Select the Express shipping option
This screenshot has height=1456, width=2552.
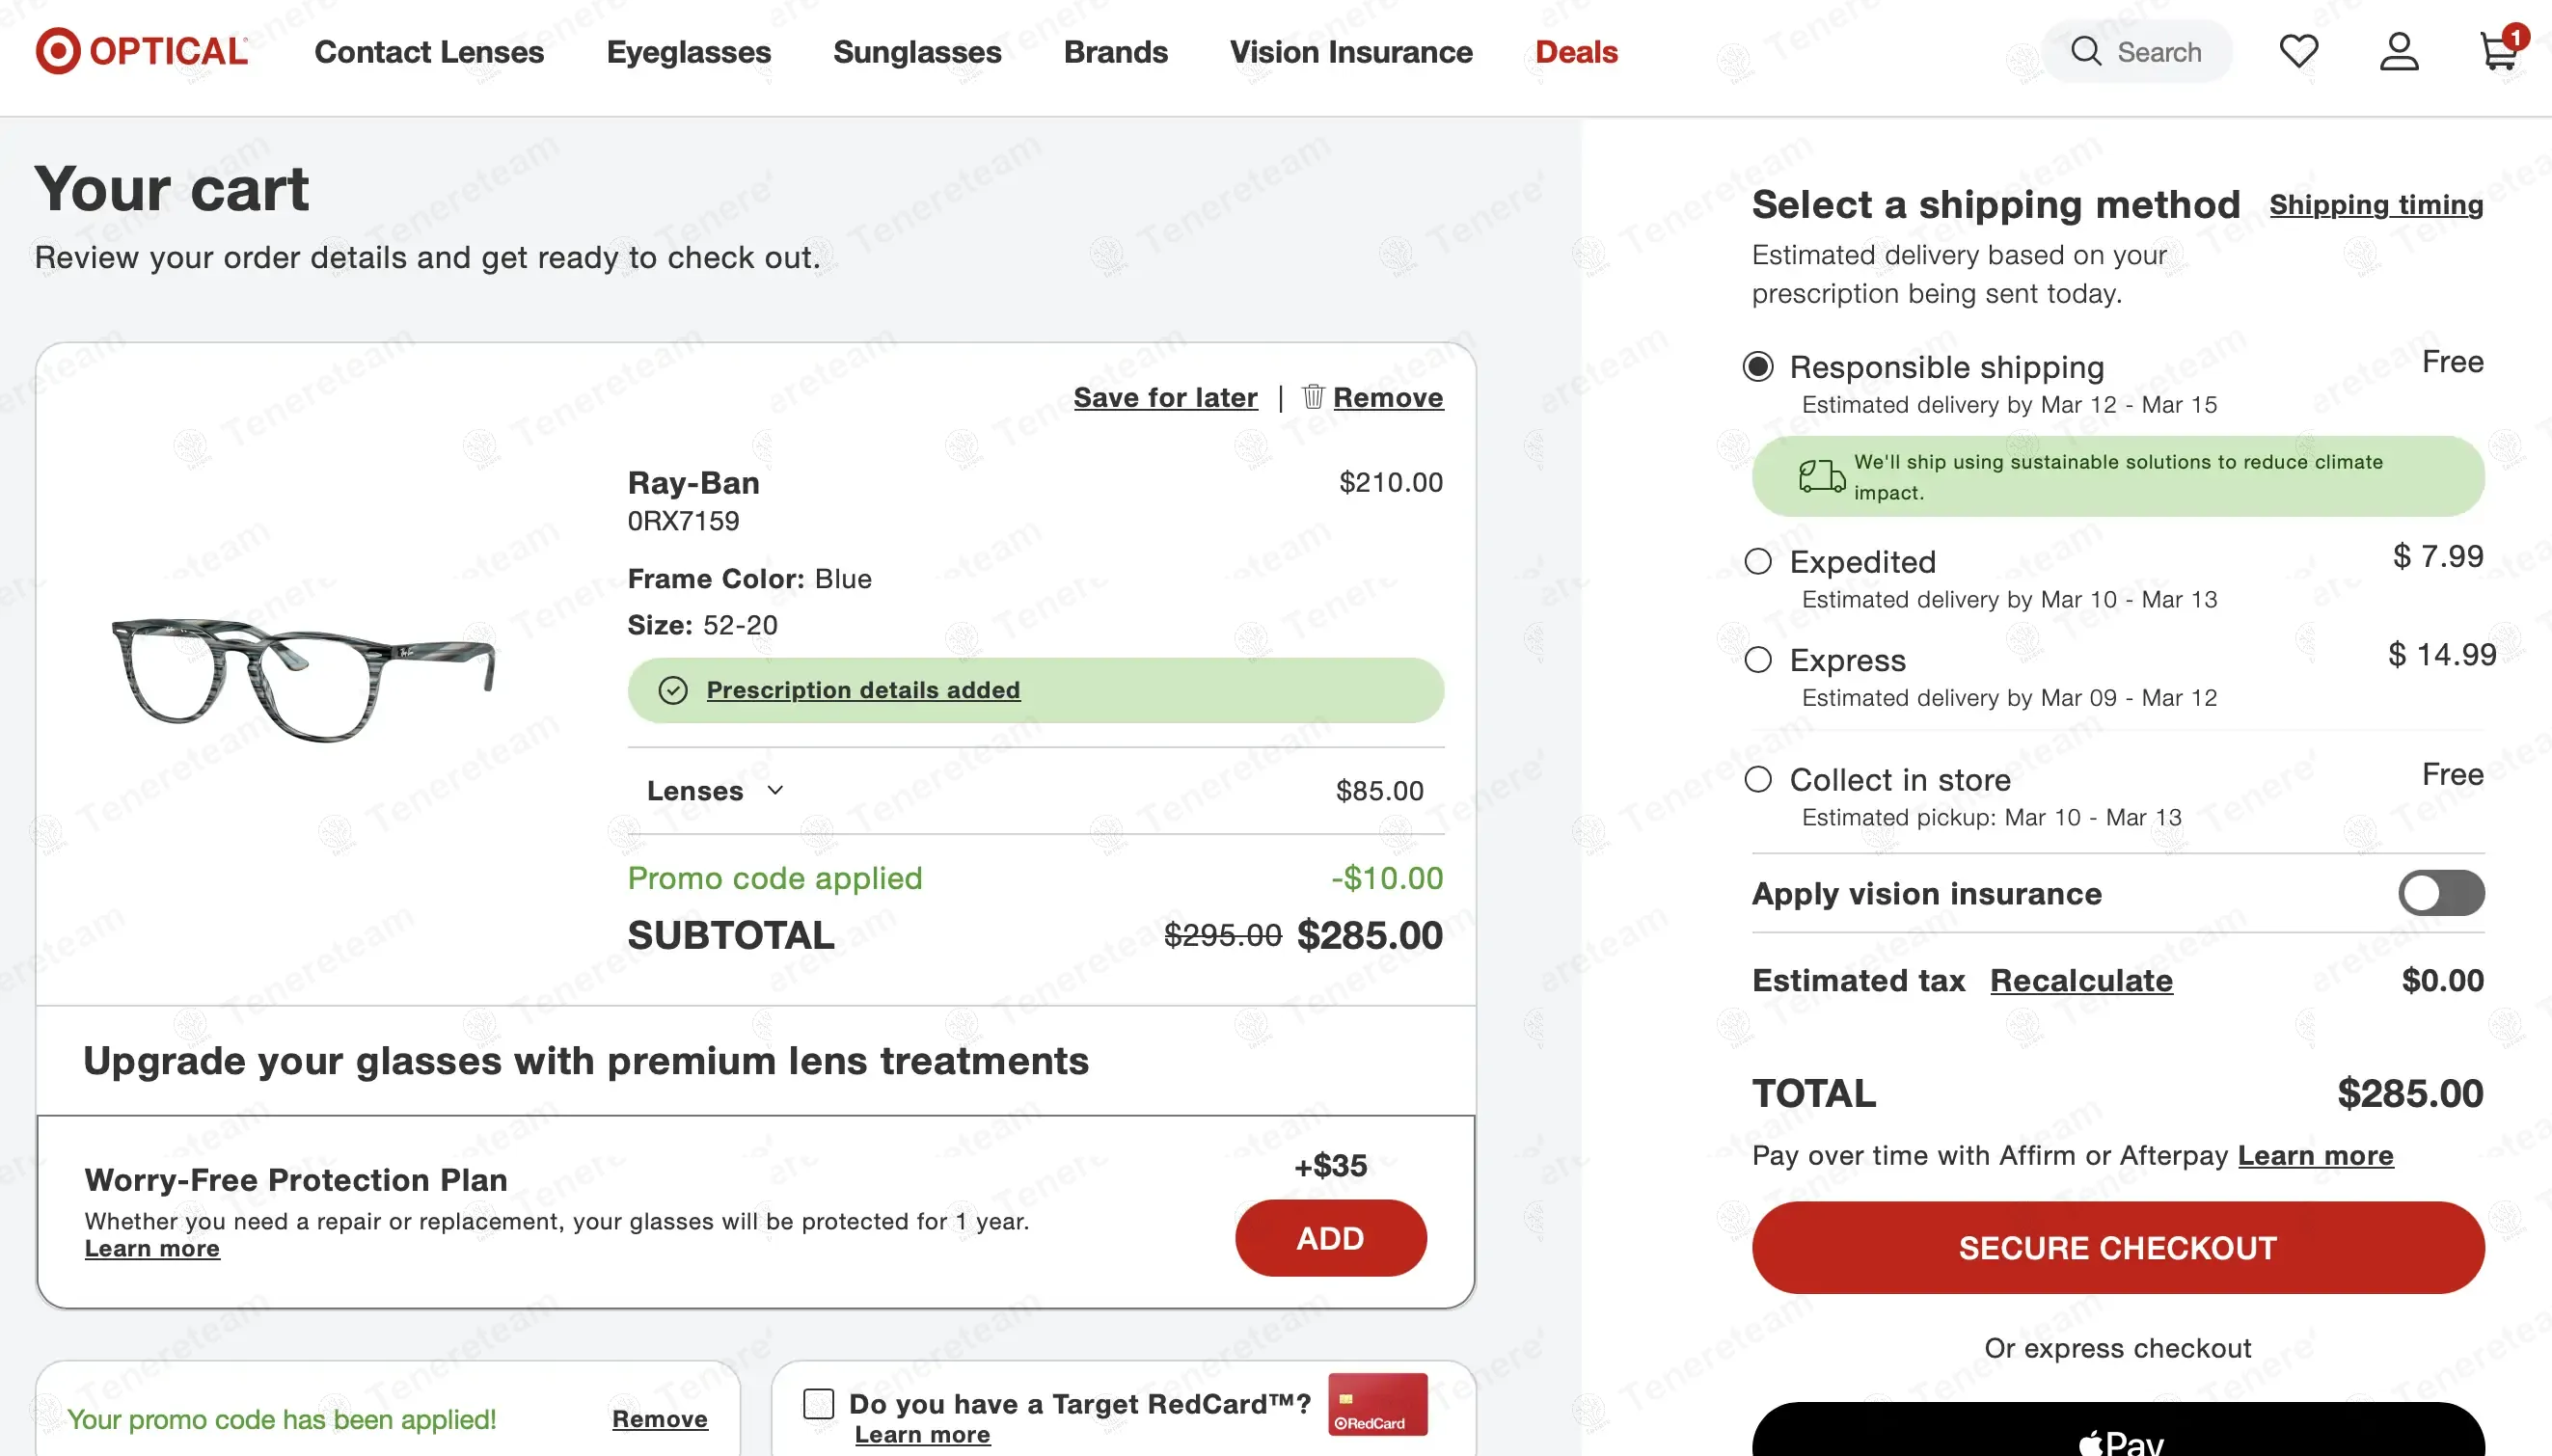coord(1758,660)
